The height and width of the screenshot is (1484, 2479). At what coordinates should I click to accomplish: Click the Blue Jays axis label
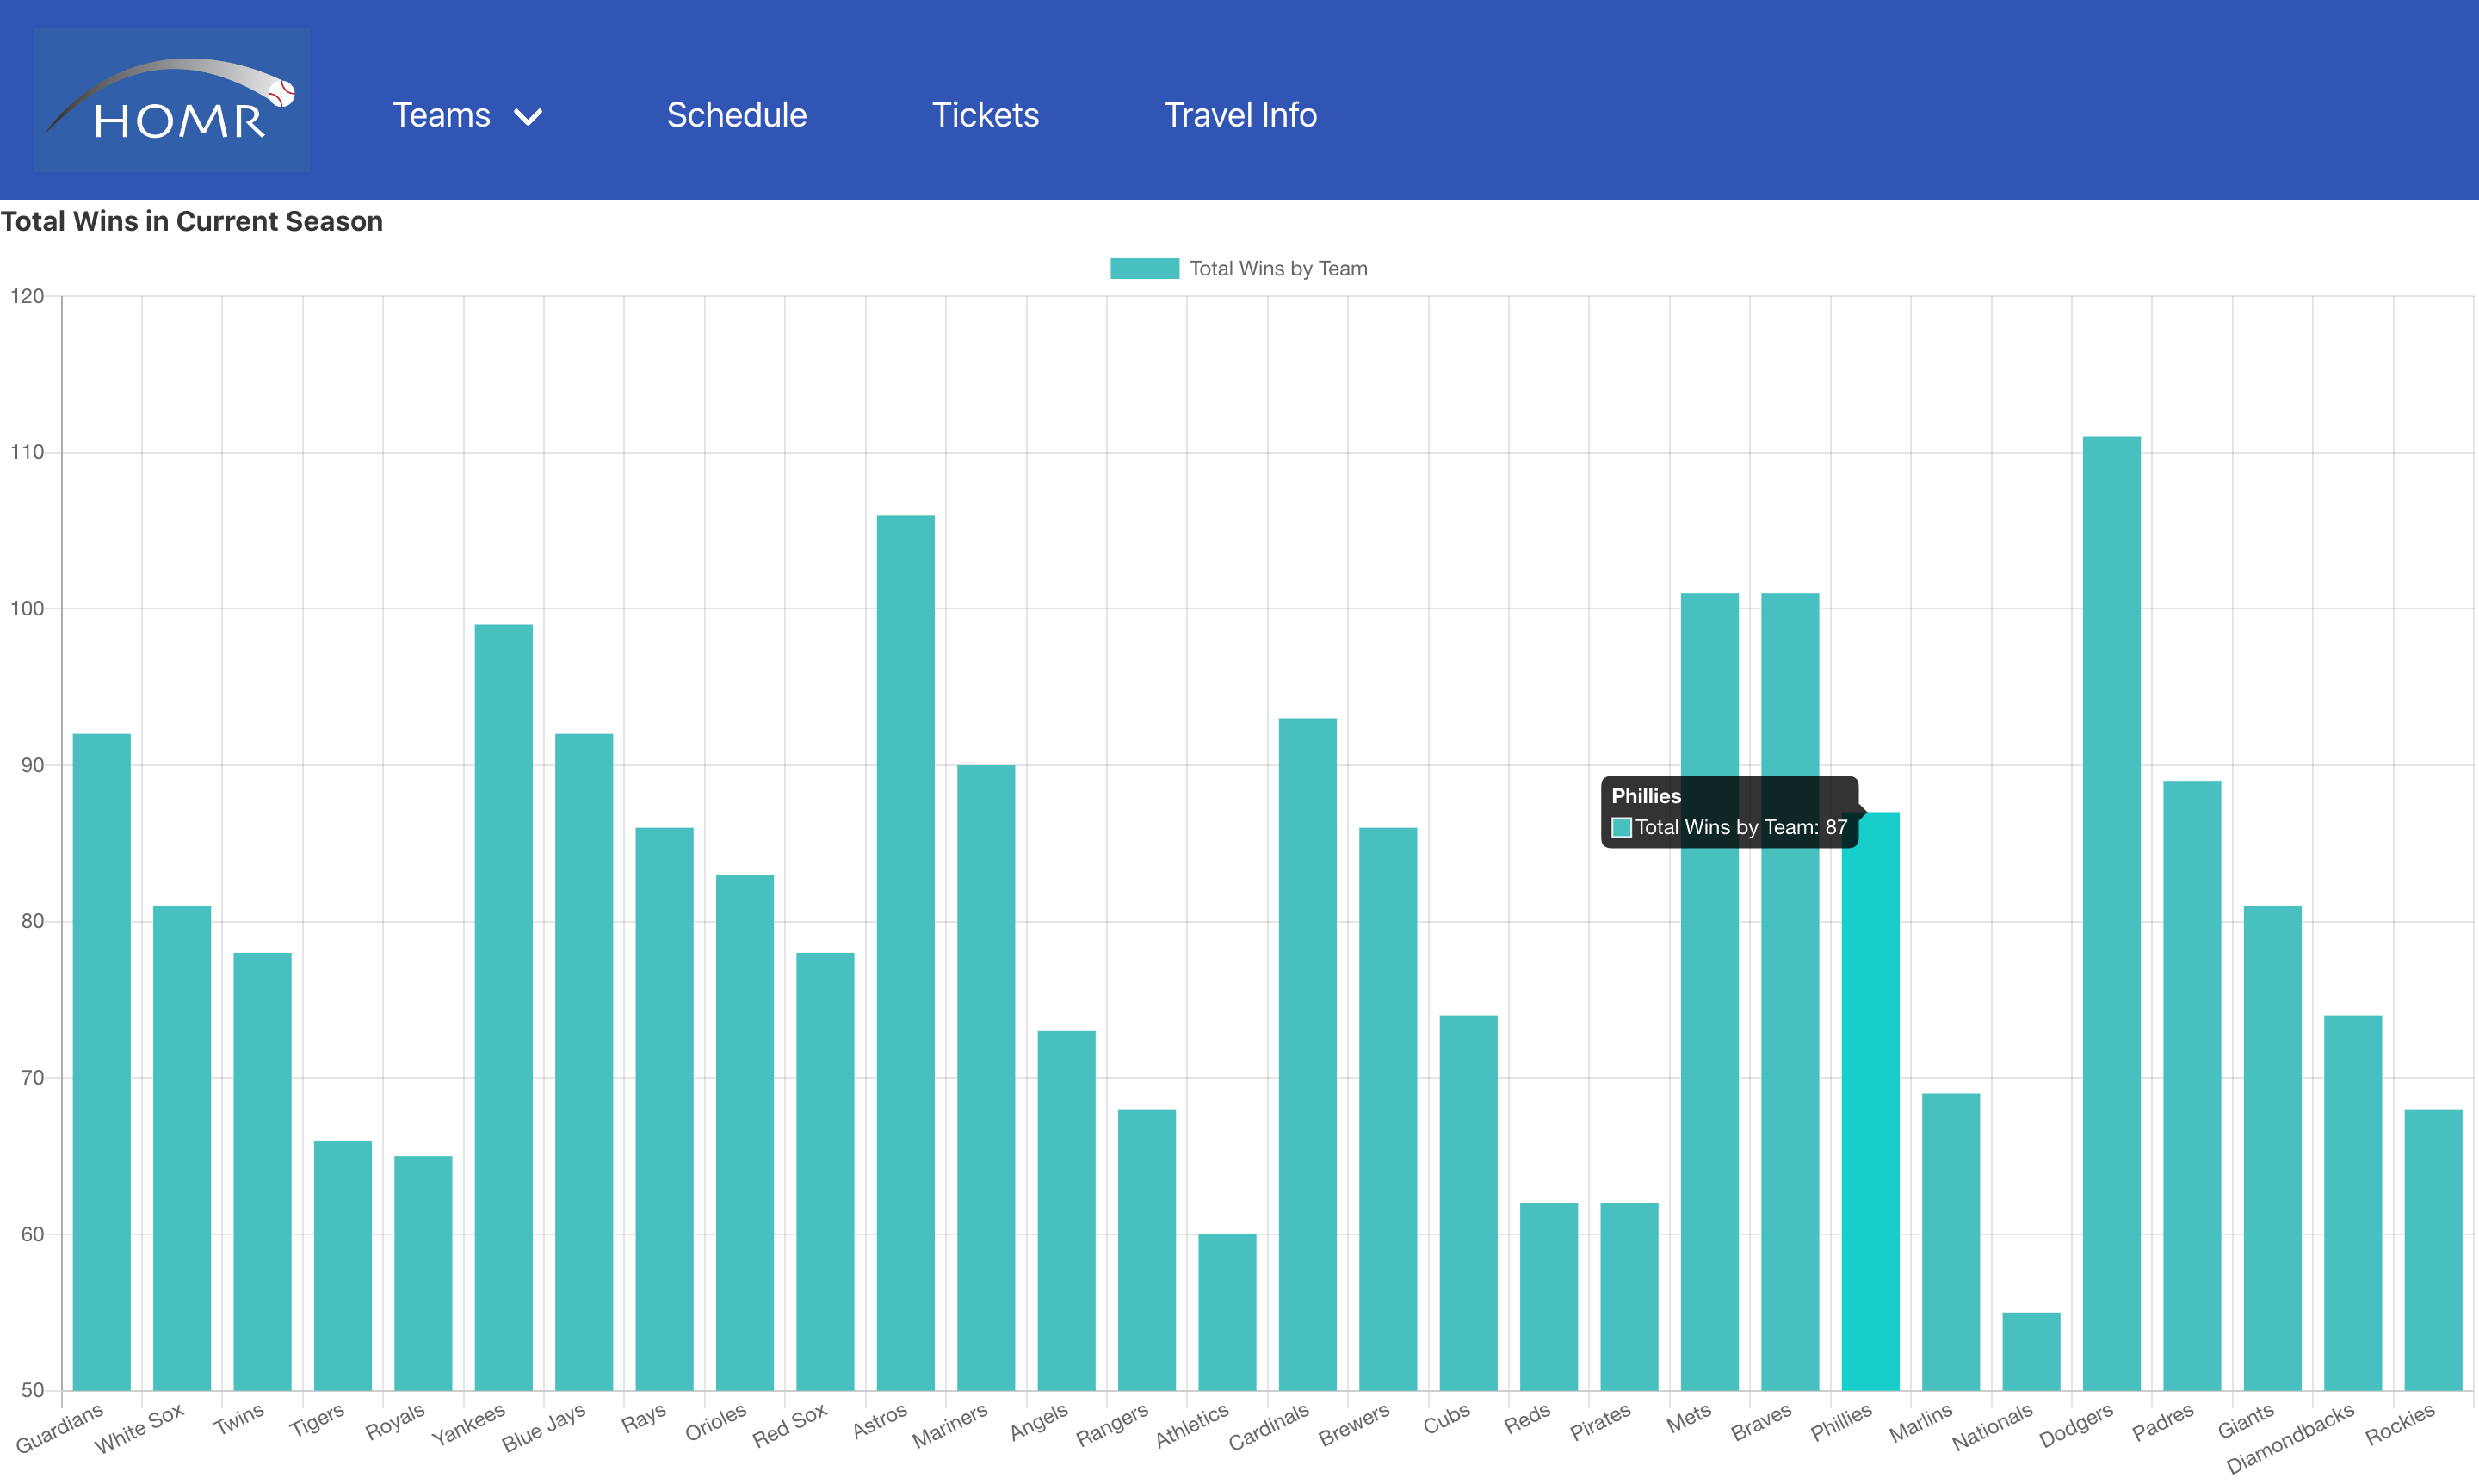[544, 1427]
